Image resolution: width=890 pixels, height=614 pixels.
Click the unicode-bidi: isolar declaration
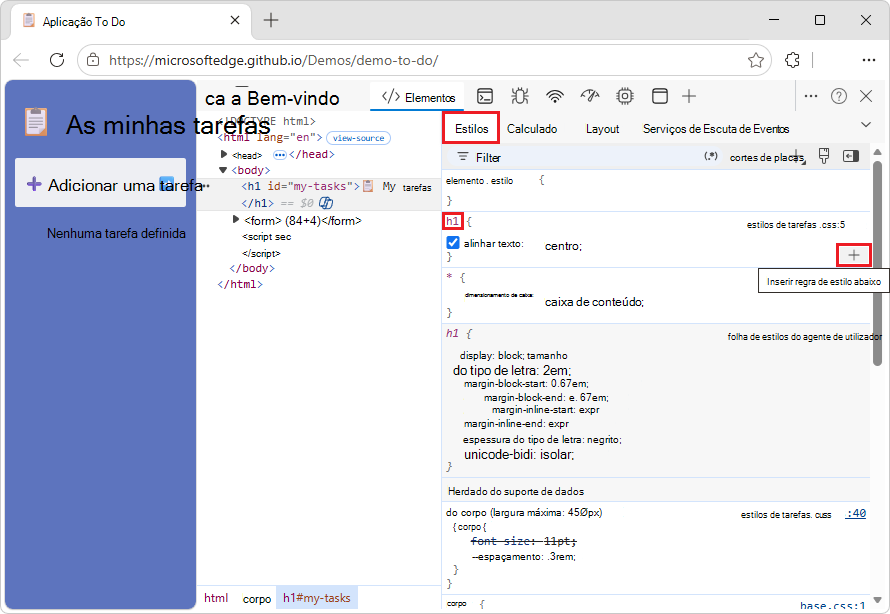tap(519, 455)
